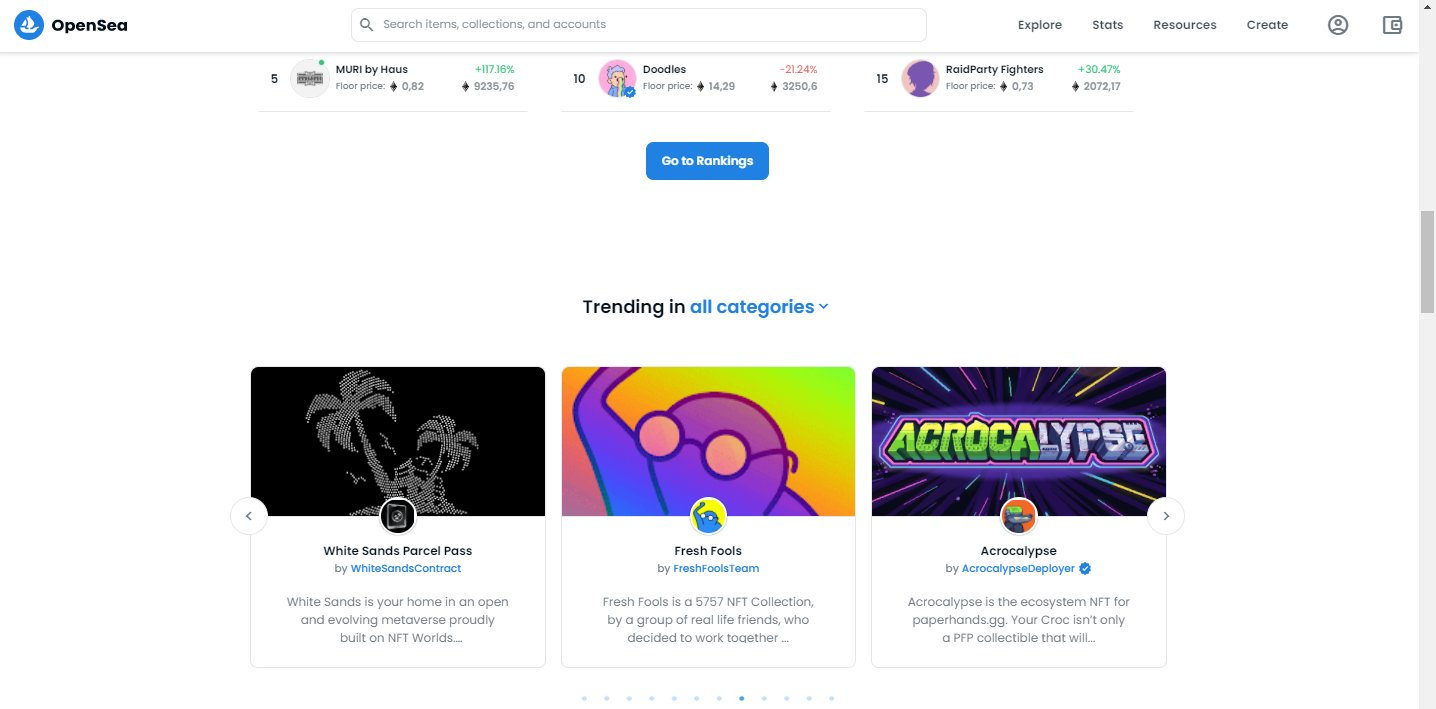Open the Resources menu
Viewport: 1436px width, 709px height.
tap(1185, 25)
